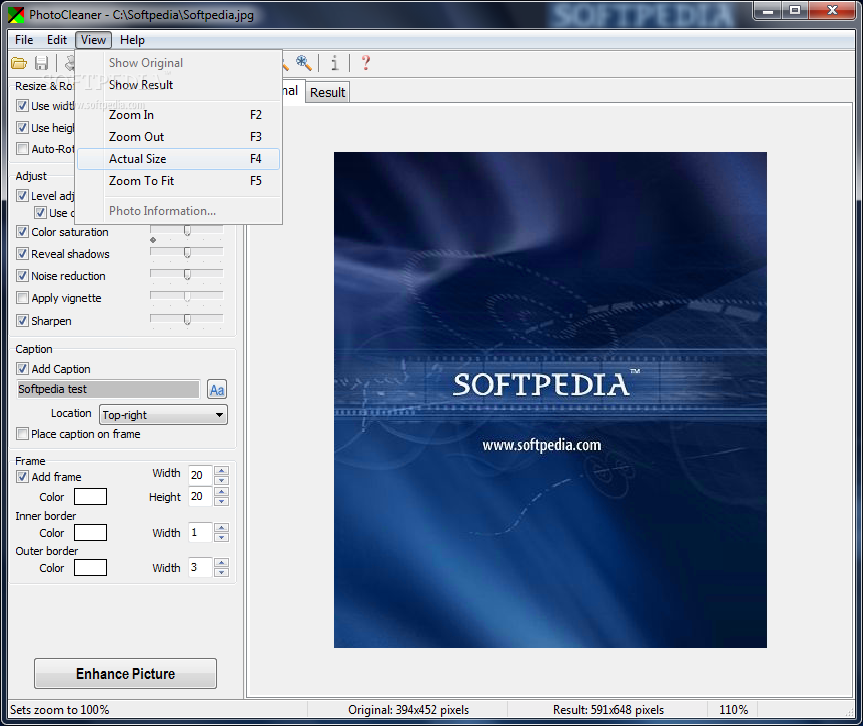Screen dimensions: 863x726
Task: Click the Outer border Width value field
Action: [x=201, y=567]
